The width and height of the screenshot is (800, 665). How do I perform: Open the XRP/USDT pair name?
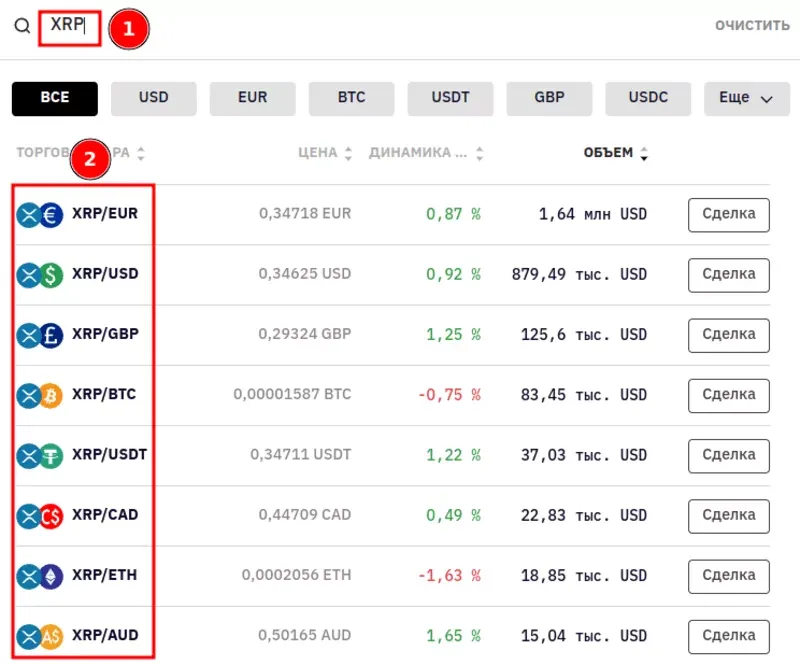[x=109, y=454]
